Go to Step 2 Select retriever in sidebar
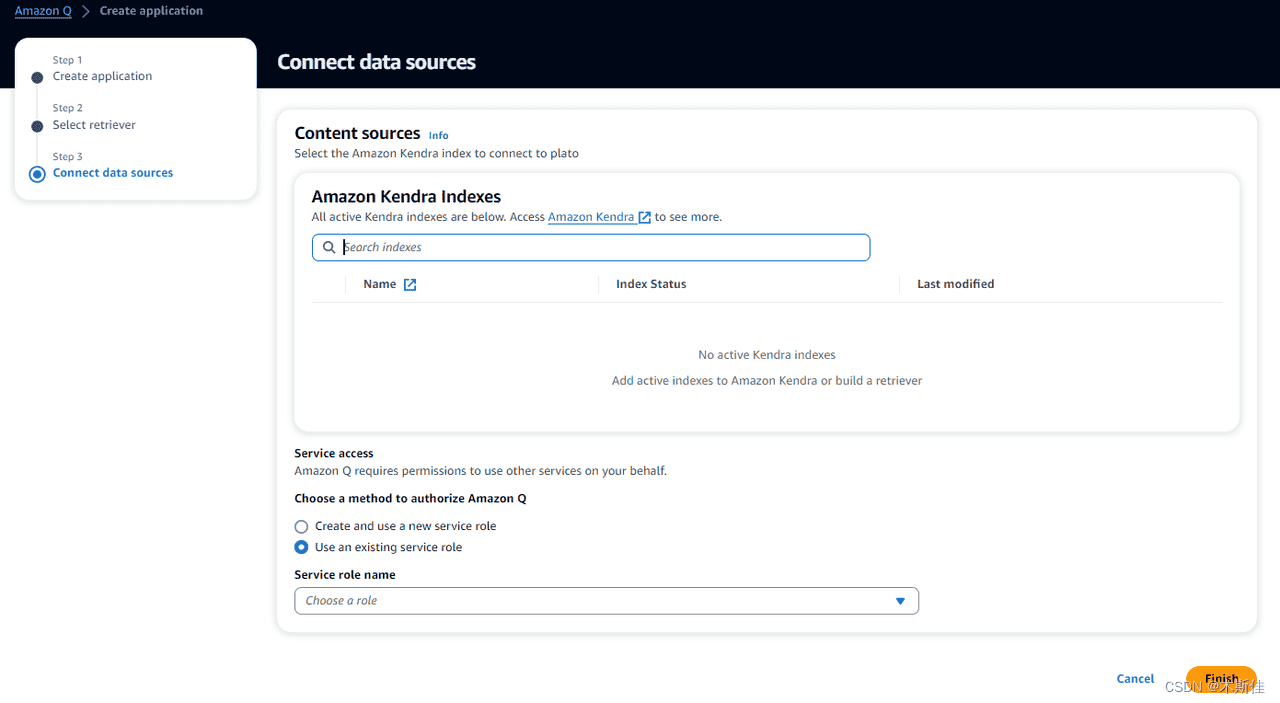This screenshot has height=703, width=1280. click(x=94, y=124)
